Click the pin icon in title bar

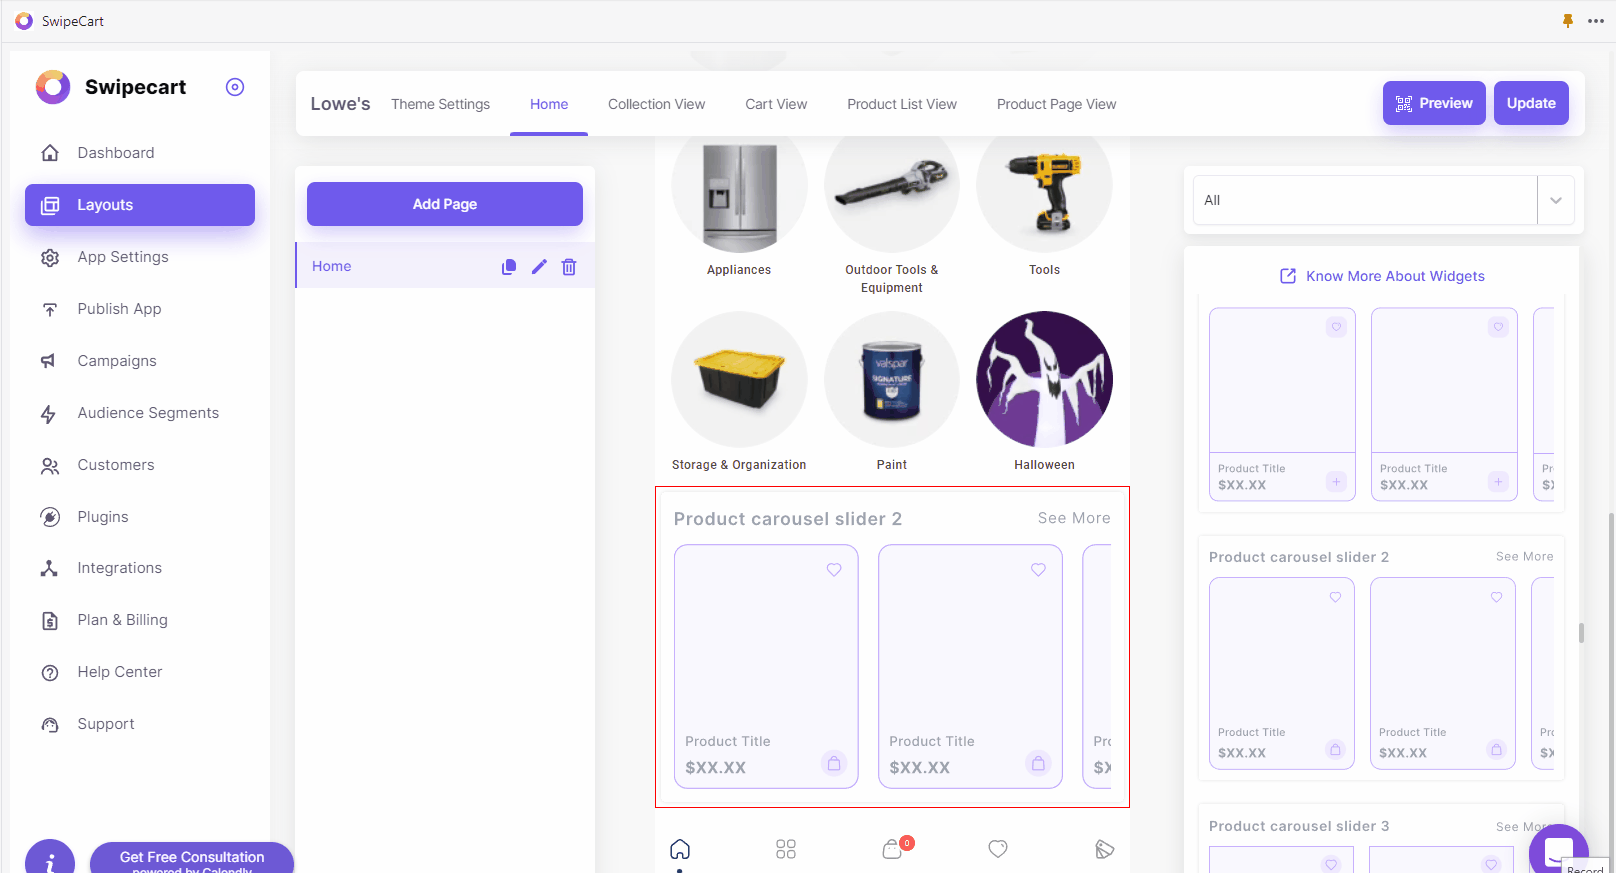[1568, 21]
